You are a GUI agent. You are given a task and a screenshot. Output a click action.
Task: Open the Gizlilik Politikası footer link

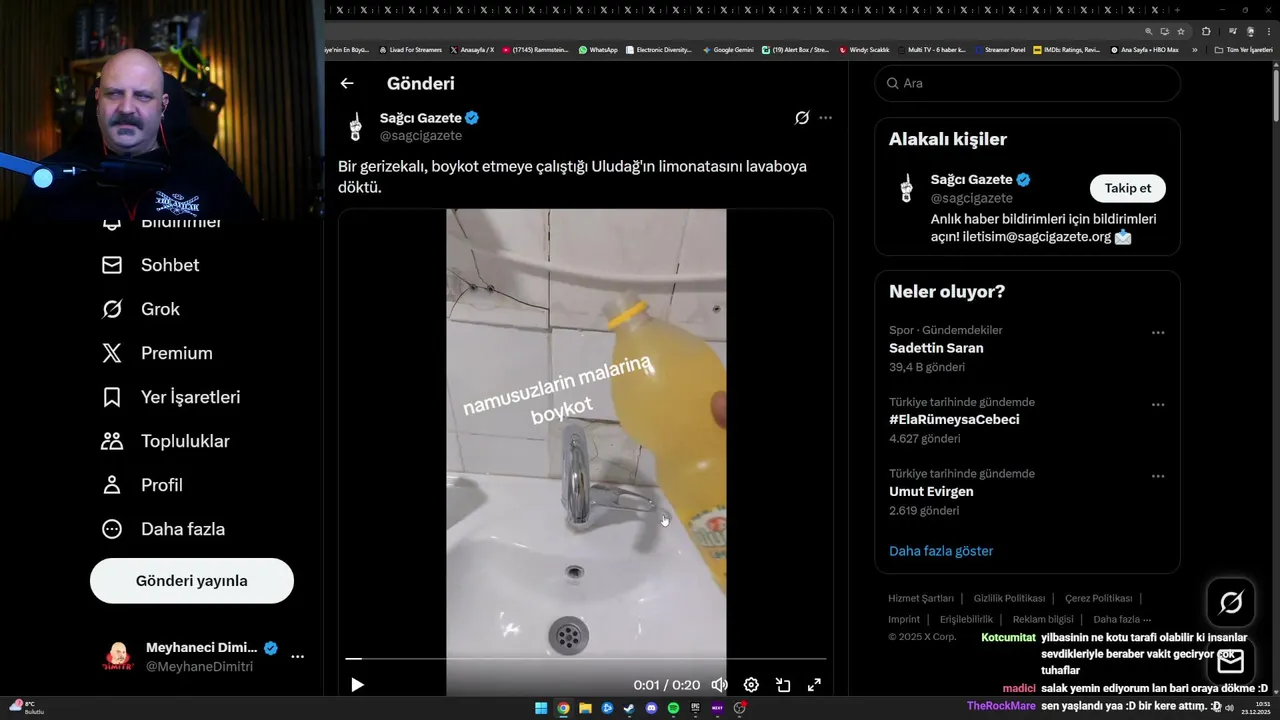[x=1009, y=598]
